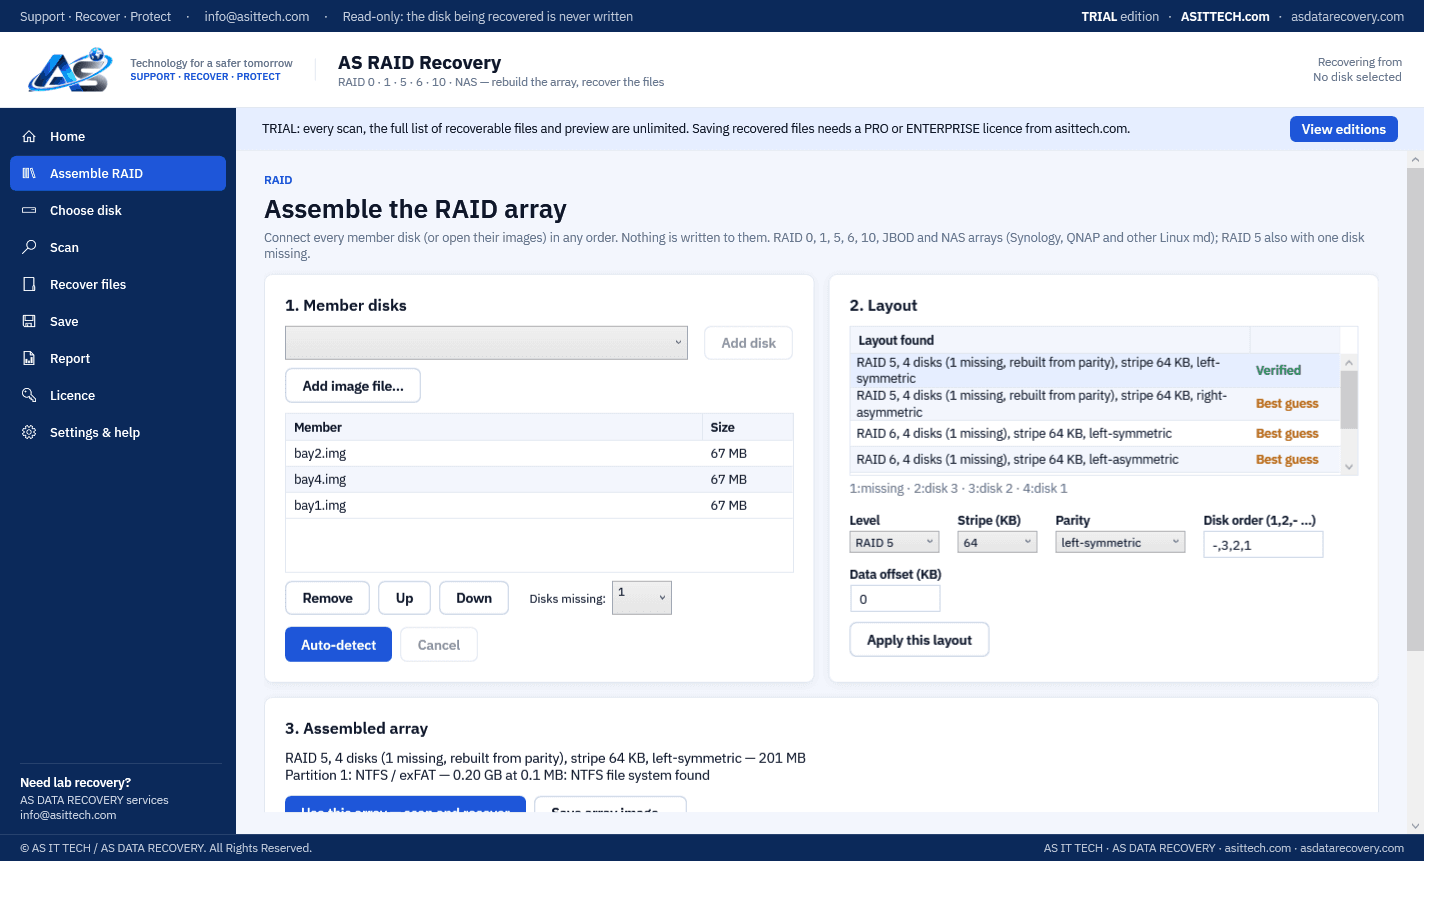1440x900 pixels.
Task: Click the AS company logo
Action: (70, 70)
